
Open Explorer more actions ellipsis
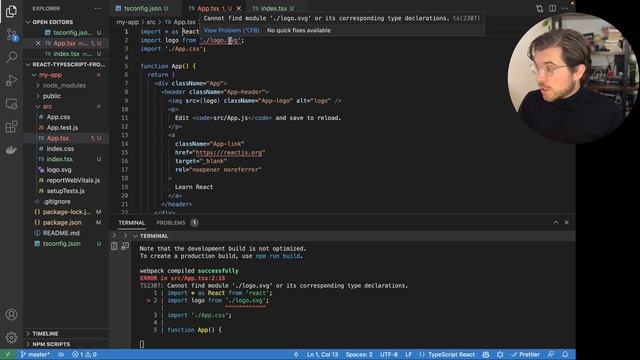(98, 8)
